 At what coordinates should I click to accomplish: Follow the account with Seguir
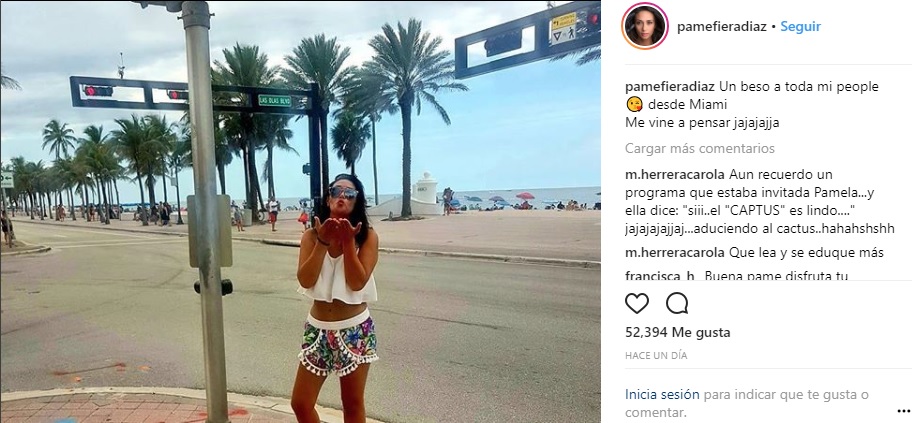click(x=800, y=26)
